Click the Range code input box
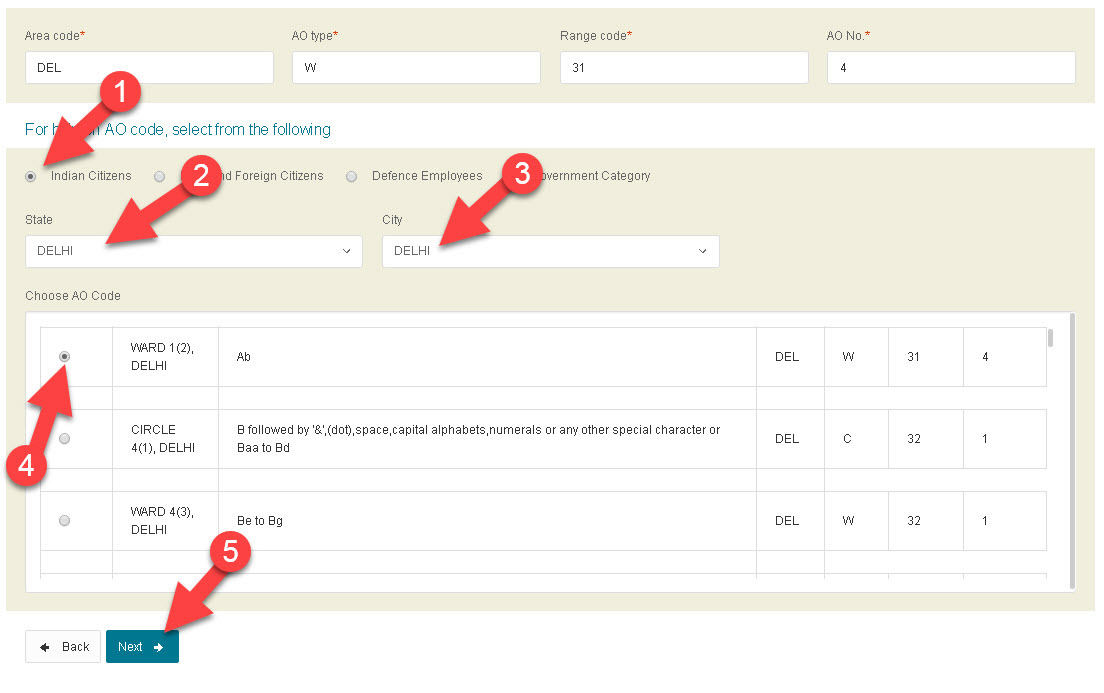This screenshot has height=693, width=1104. point(684,68)
